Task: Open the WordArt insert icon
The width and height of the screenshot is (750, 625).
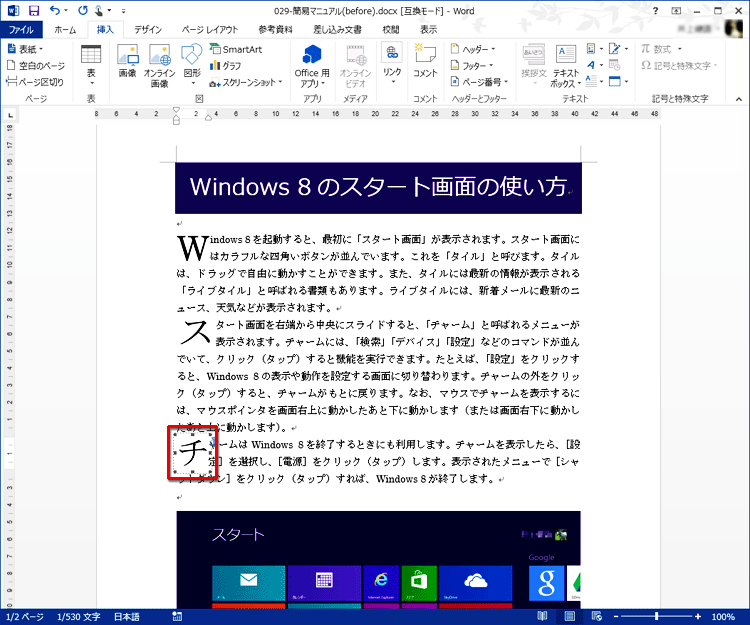Action: 594,65
